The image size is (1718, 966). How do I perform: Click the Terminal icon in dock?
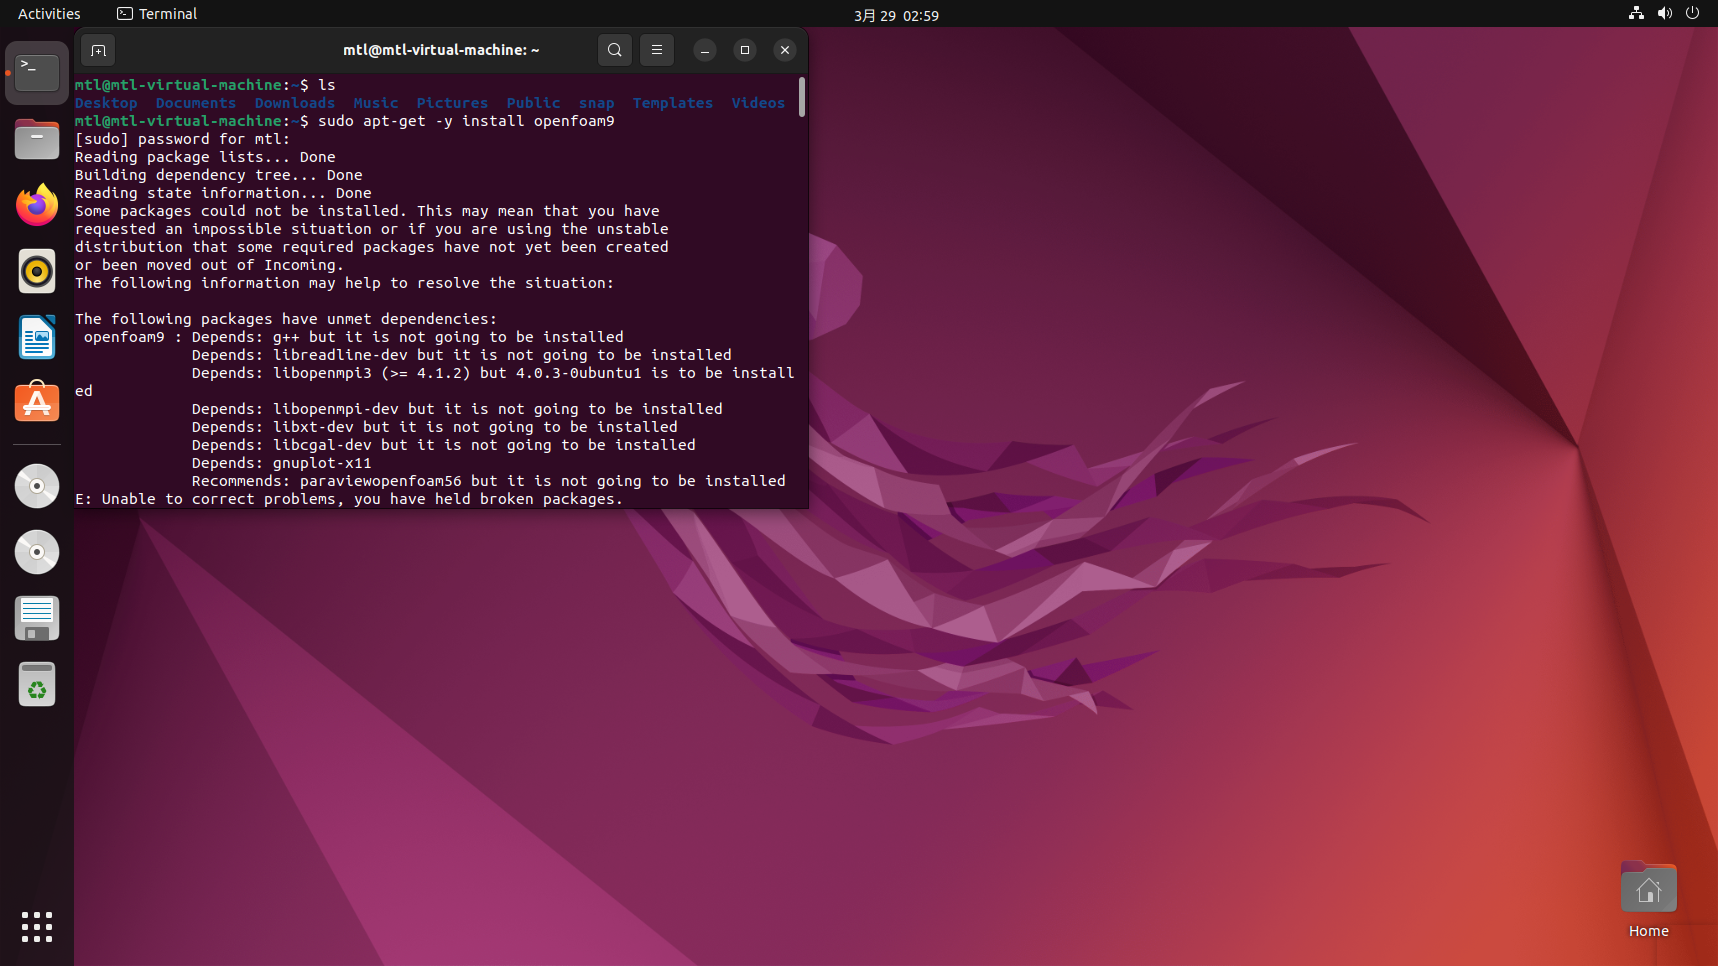tap(37, 73)
